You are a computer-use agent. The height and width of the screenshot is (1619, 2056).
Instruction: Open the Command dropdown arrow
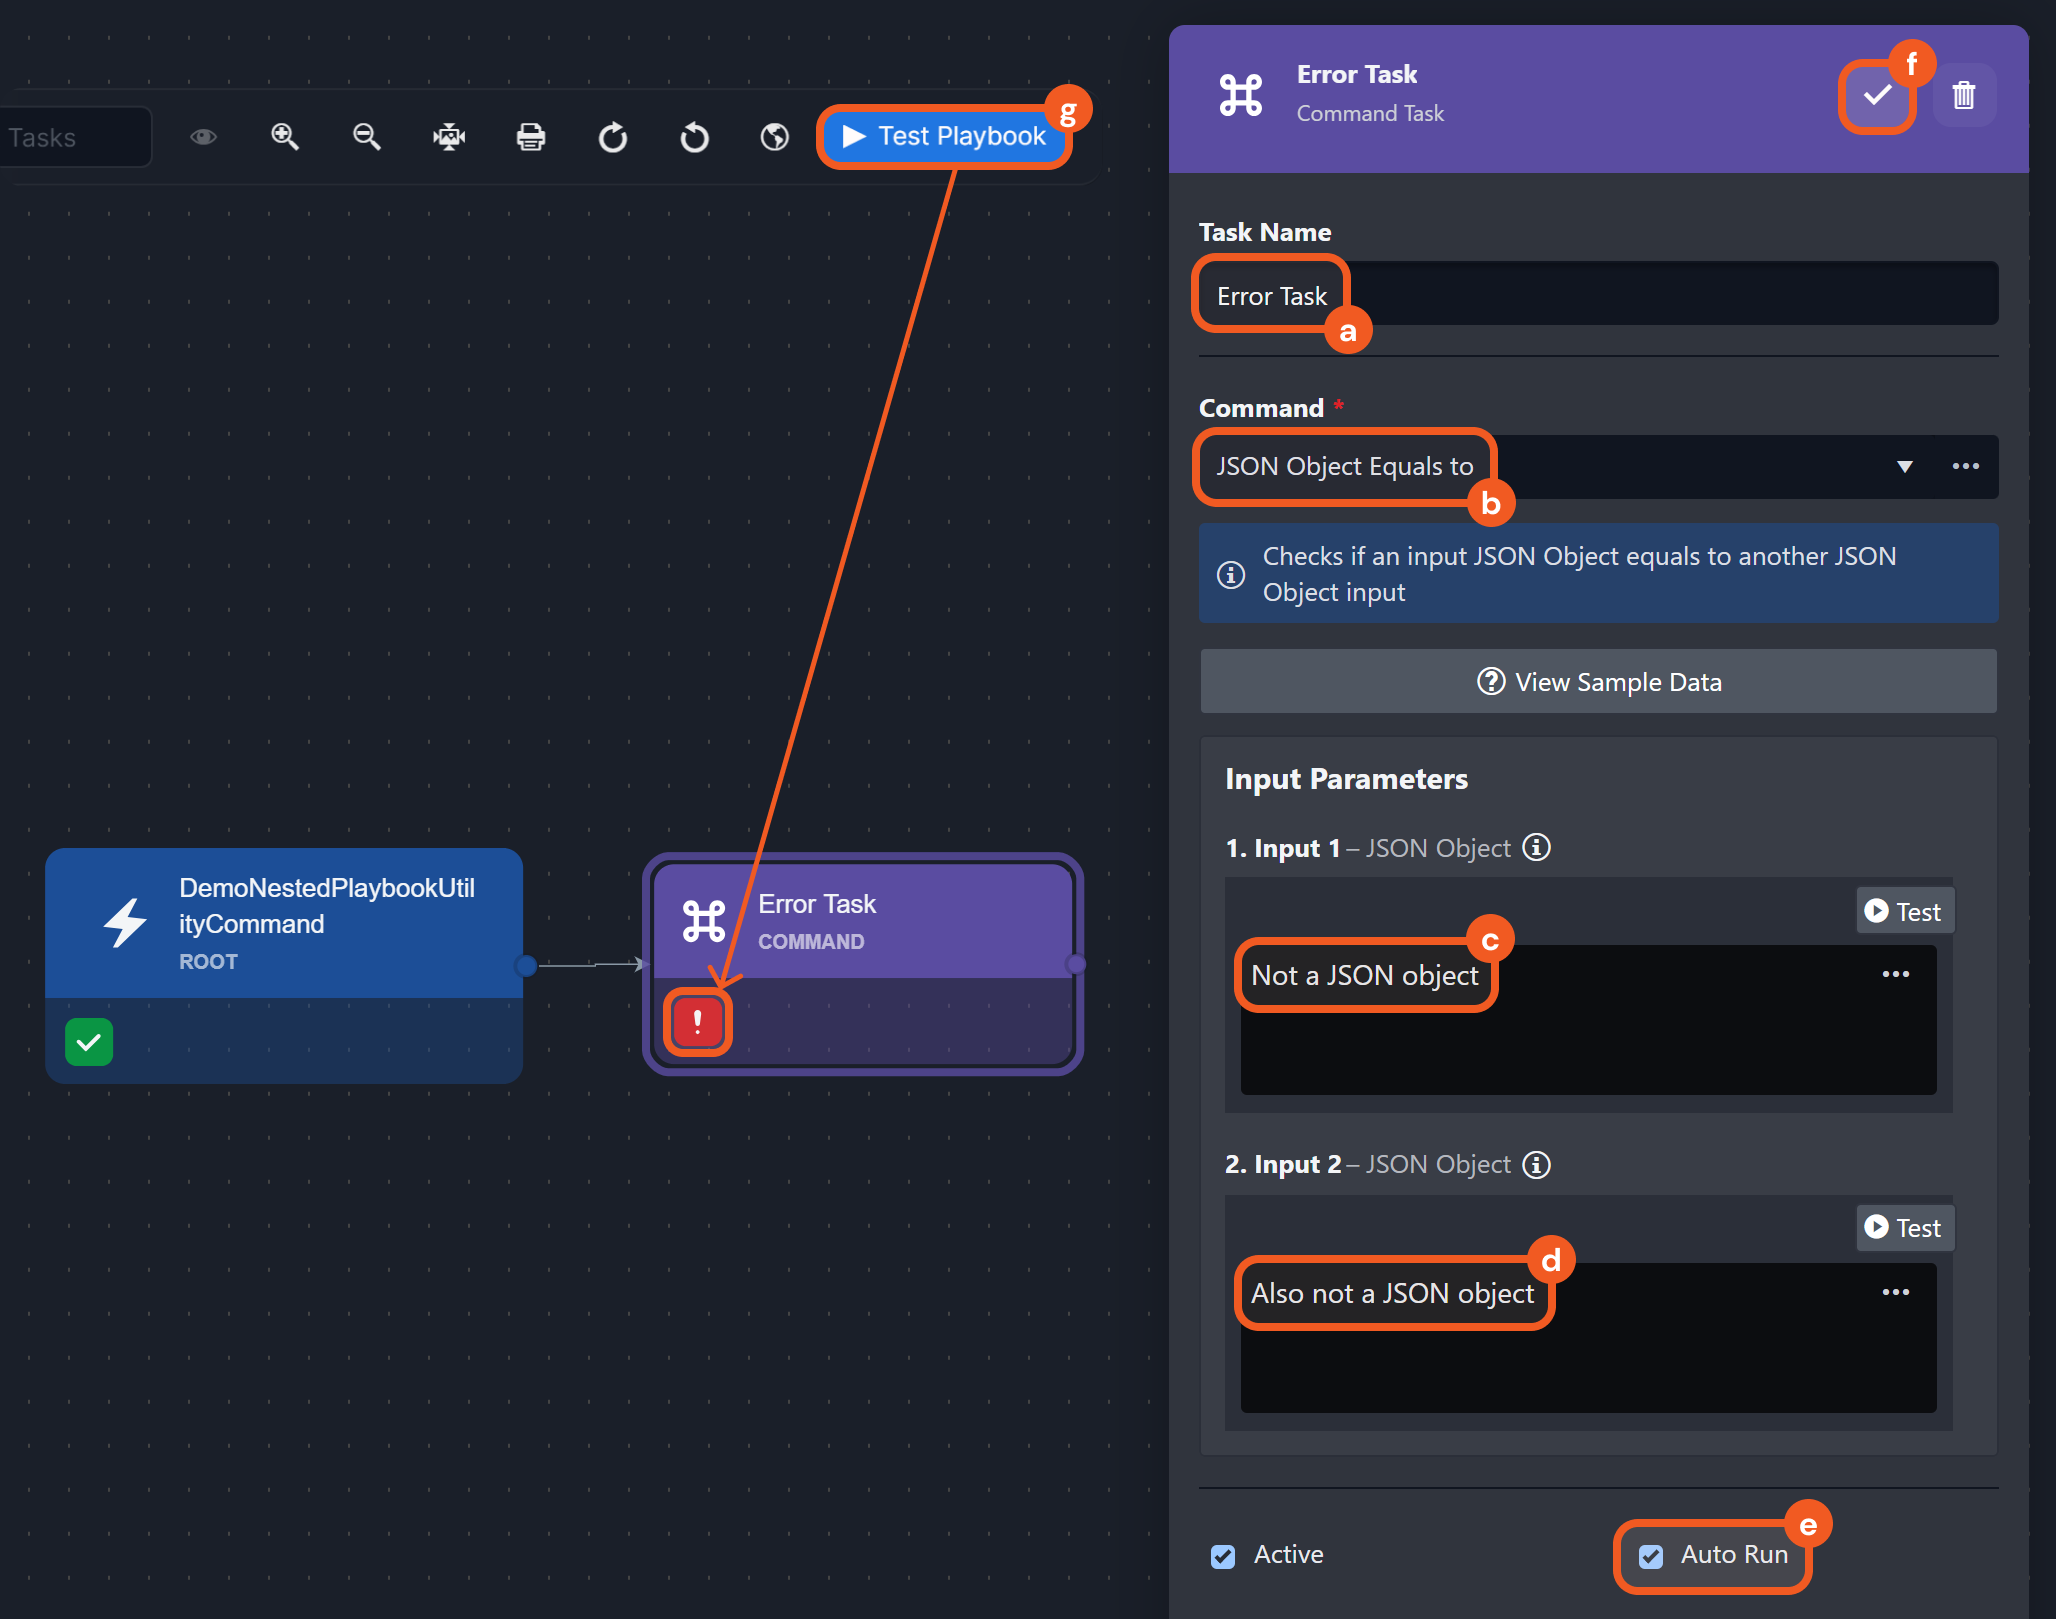pos(1904,467)
